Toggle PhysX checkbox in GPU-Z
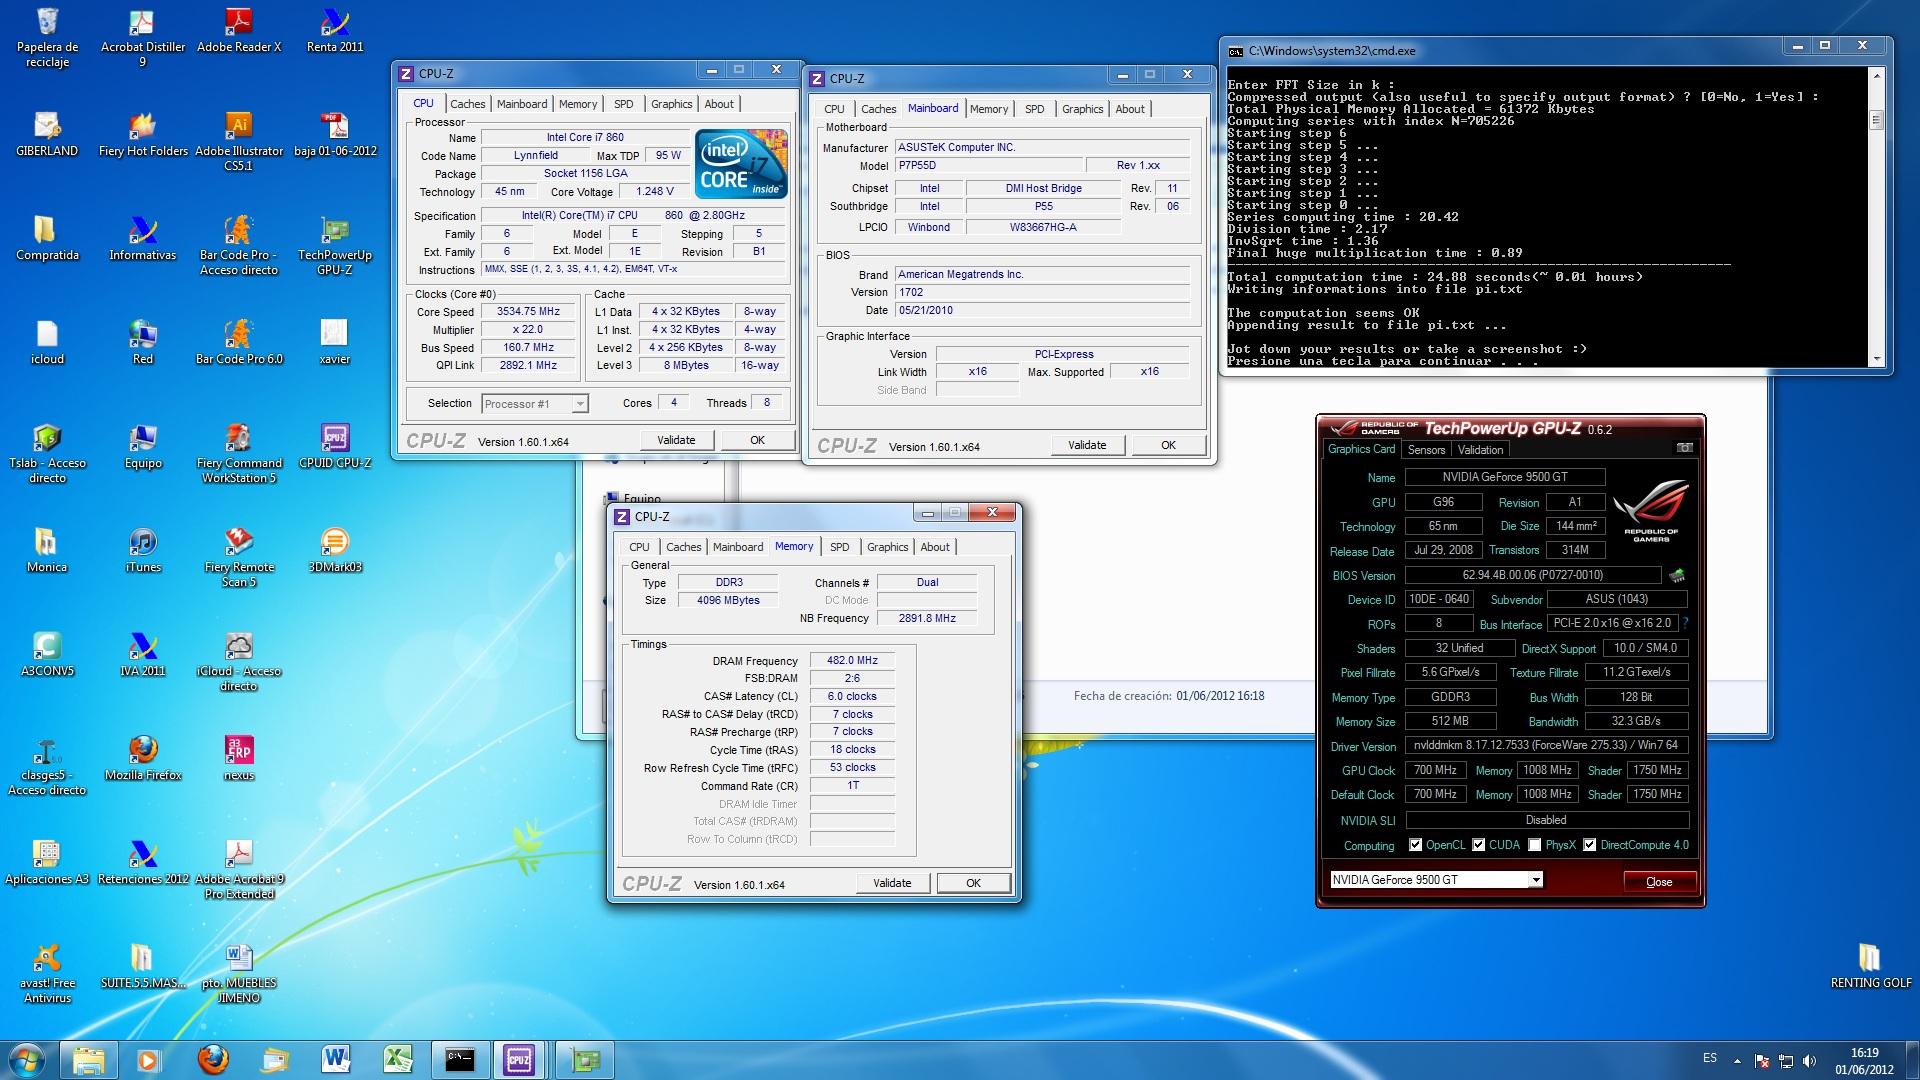Viewport: 1920px width, 1080px height. [x=1534, y=845]
